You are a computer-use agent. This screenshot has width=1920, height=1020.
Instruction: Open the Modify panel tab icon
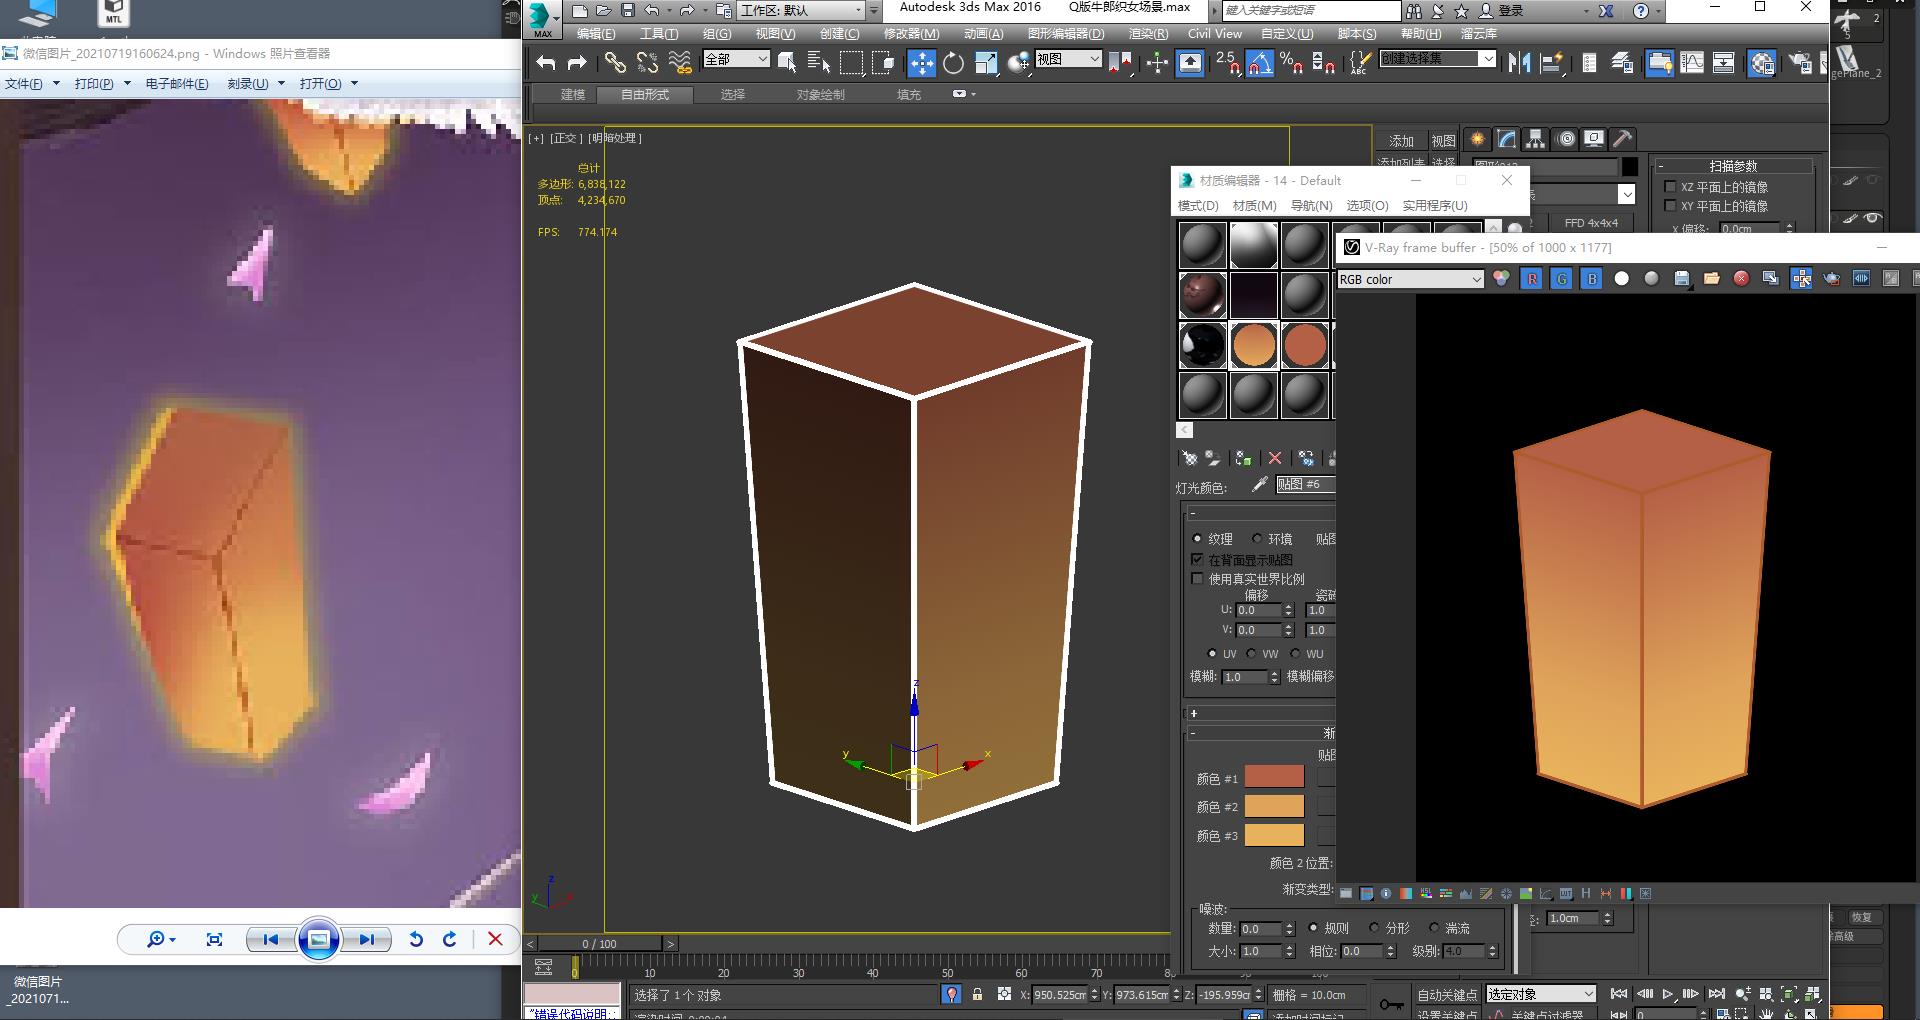click(1506, 139)
